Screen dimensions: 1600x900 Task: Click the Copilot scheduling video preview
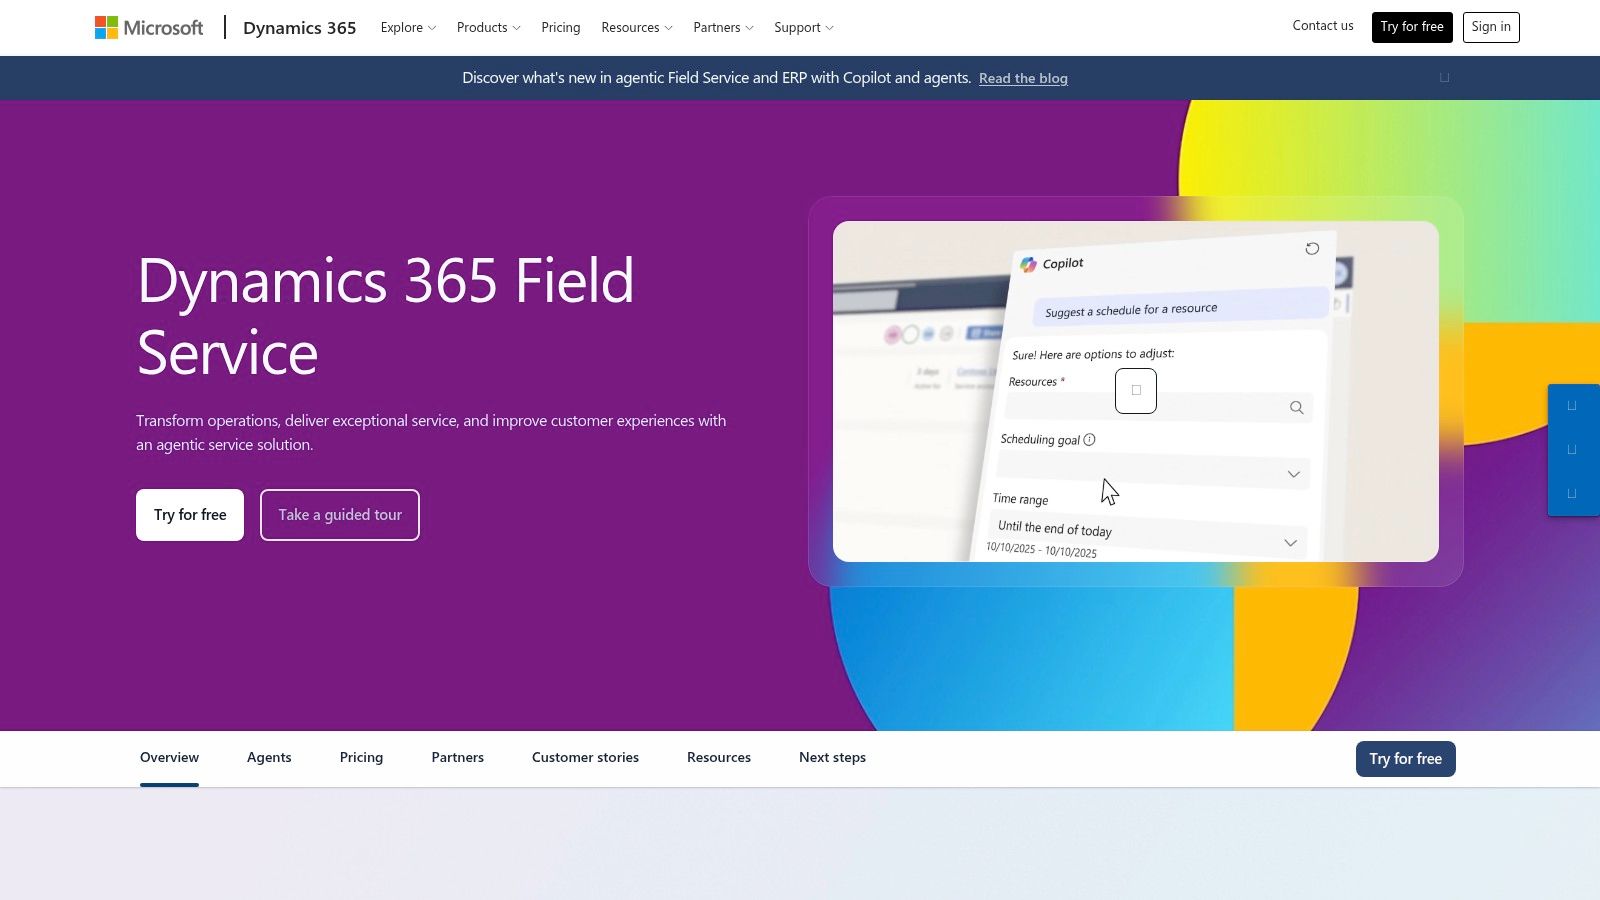coord(1136,391)
